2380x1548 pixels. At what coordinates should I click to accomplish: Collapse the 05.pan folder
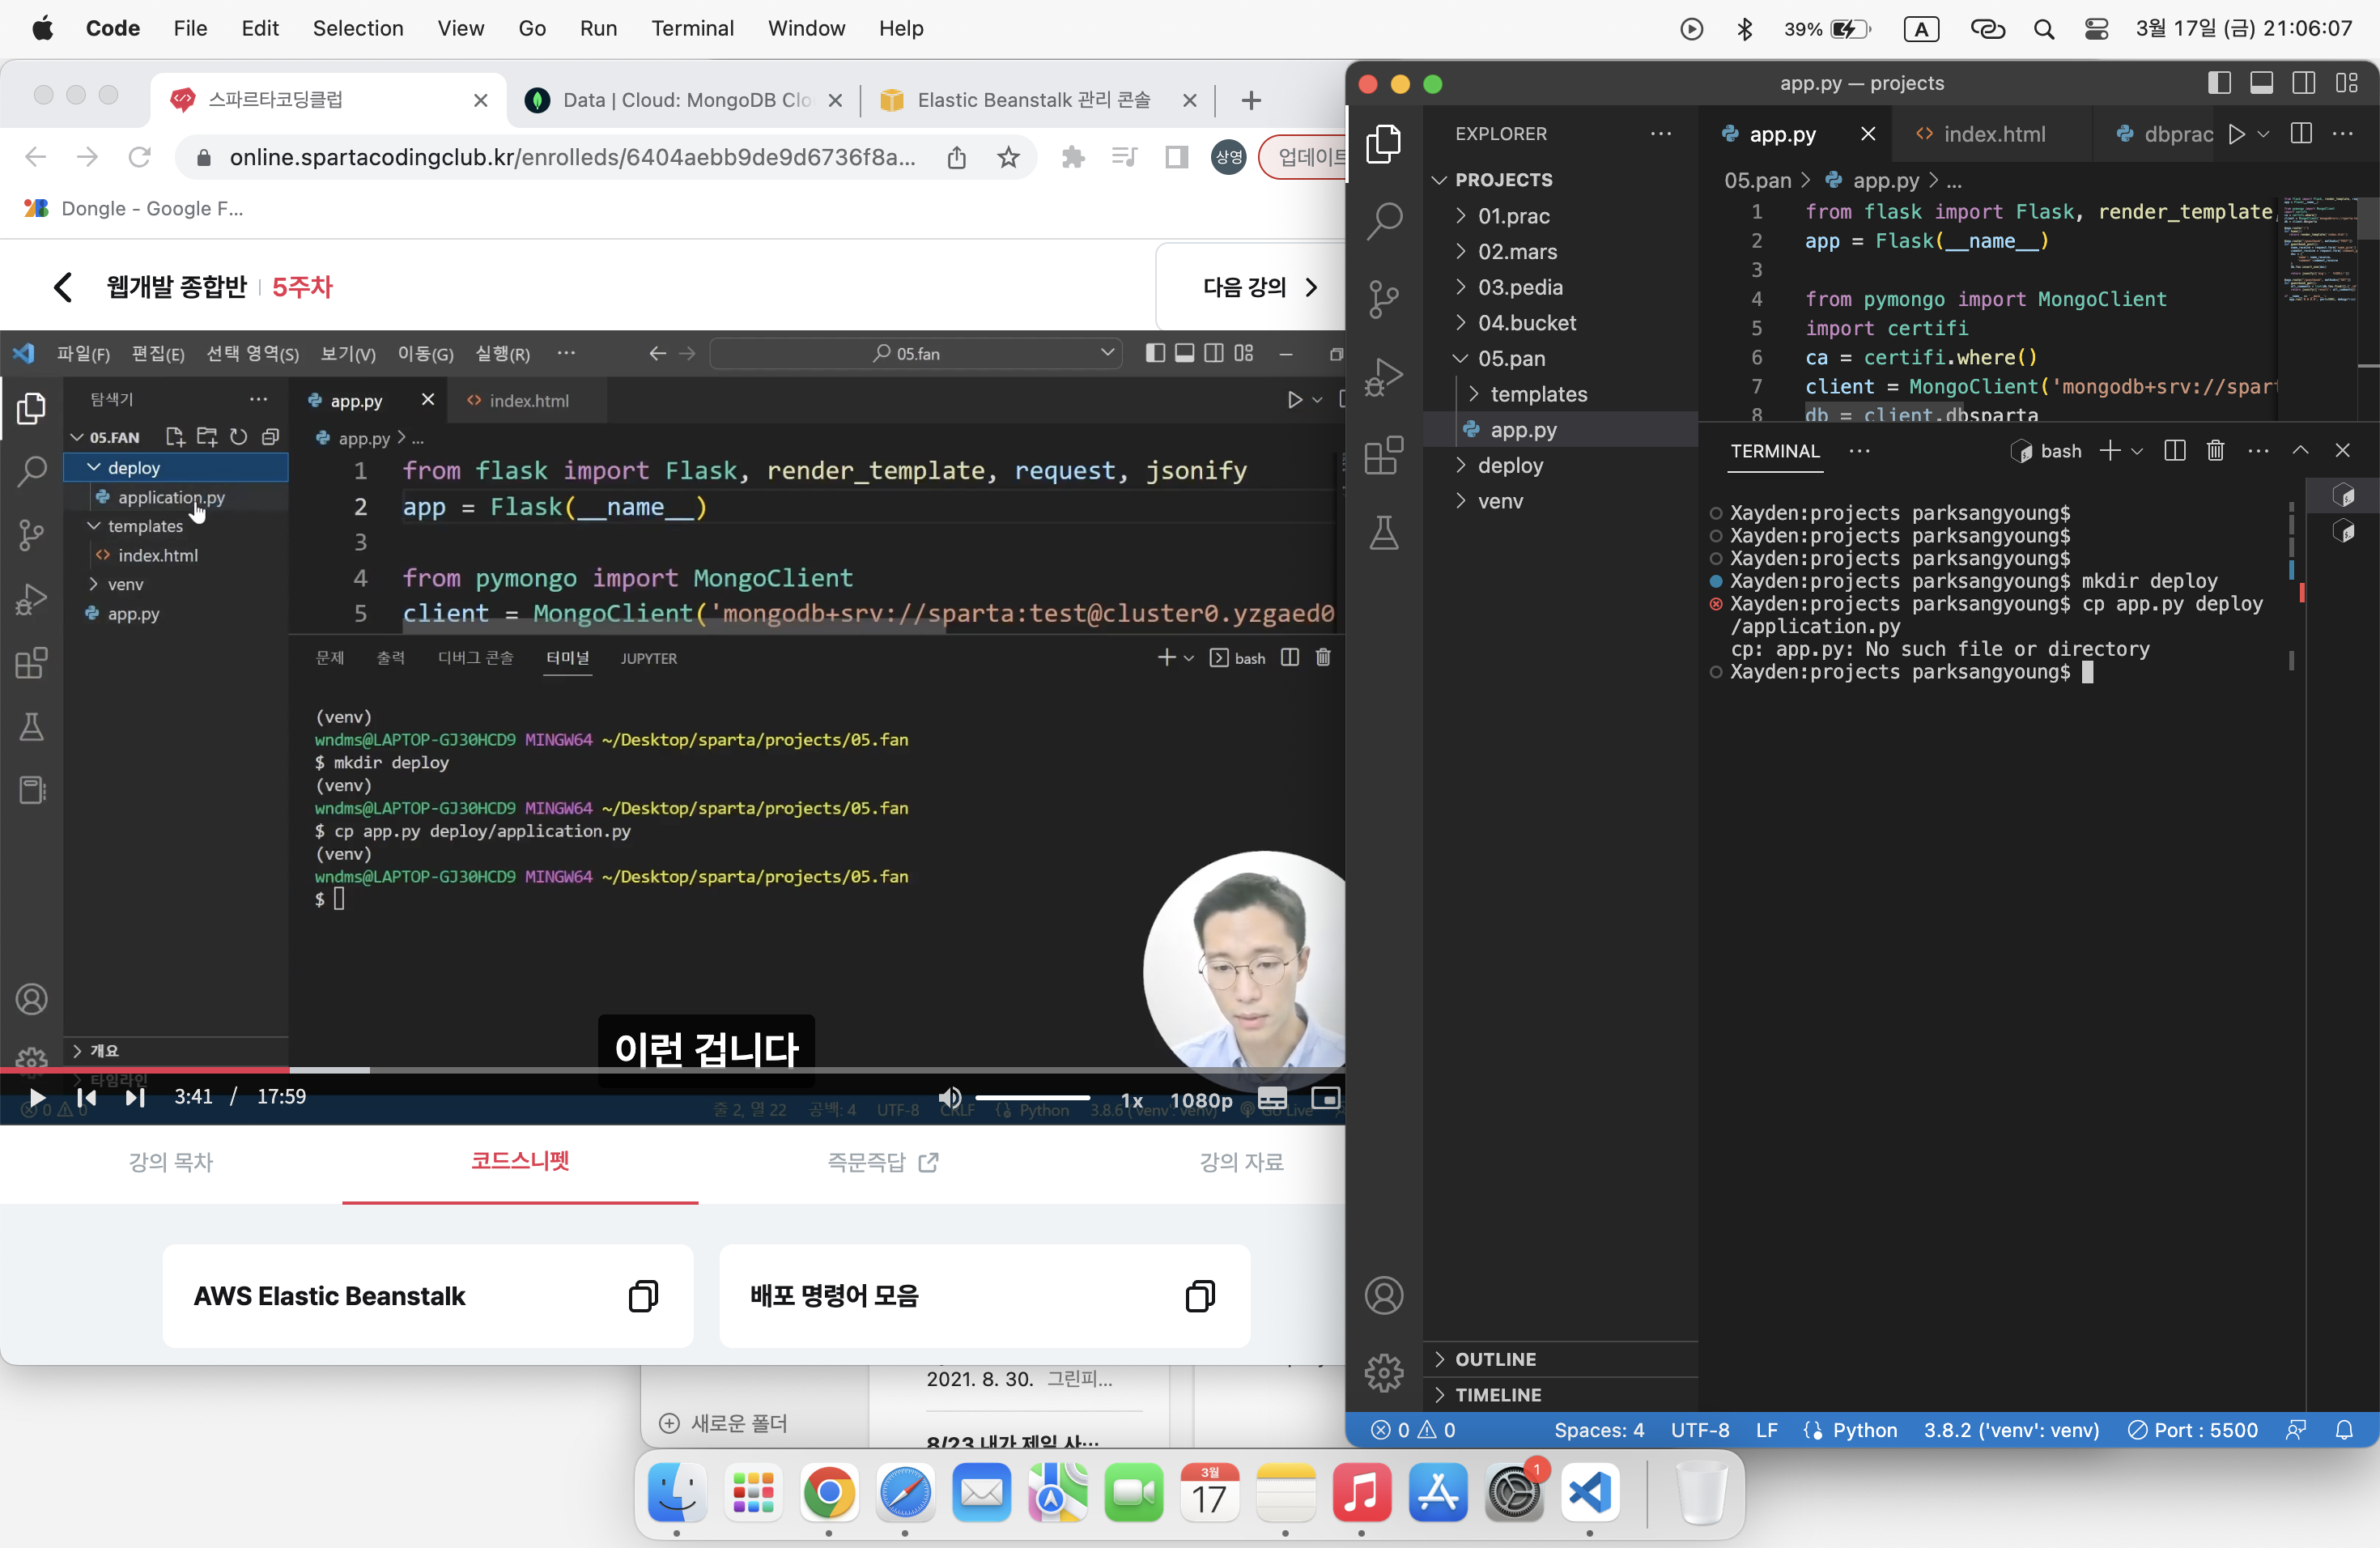pyautogui.click(x=1512, y=358)
